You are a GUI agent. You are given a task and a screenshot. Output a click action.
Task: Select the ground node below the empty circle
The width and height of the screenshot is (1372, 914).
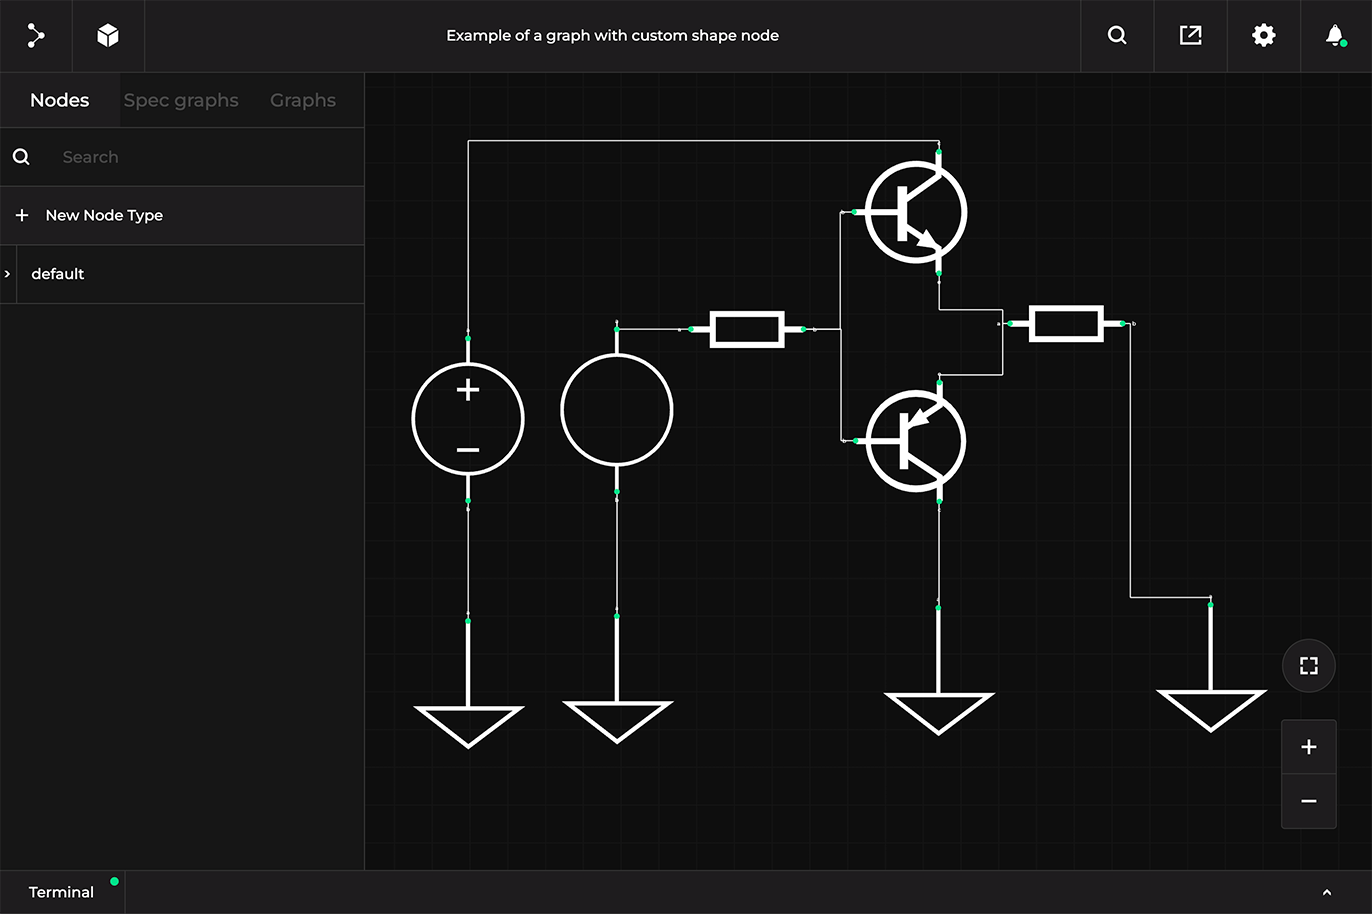(x=617, y=678)
